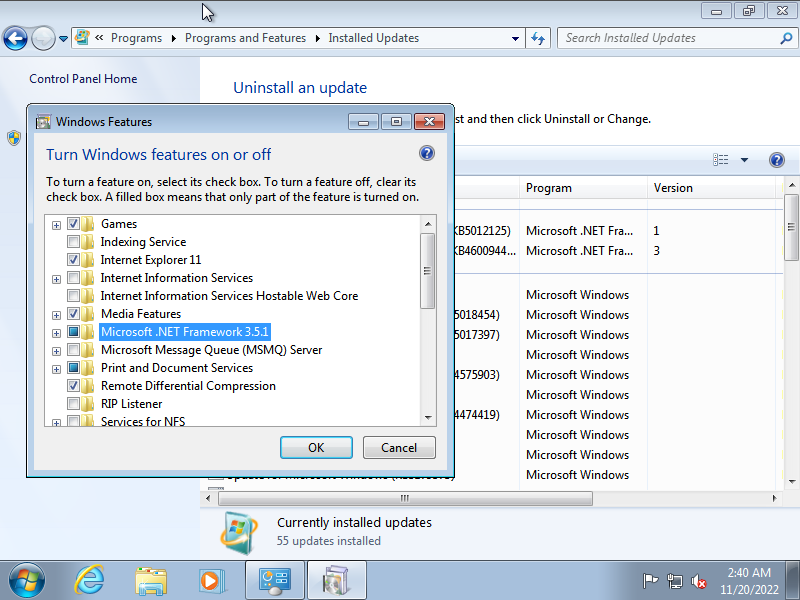Open Windows Explorer from taskbar
This screenshot has height=600, width=800.
coord(151,581)
